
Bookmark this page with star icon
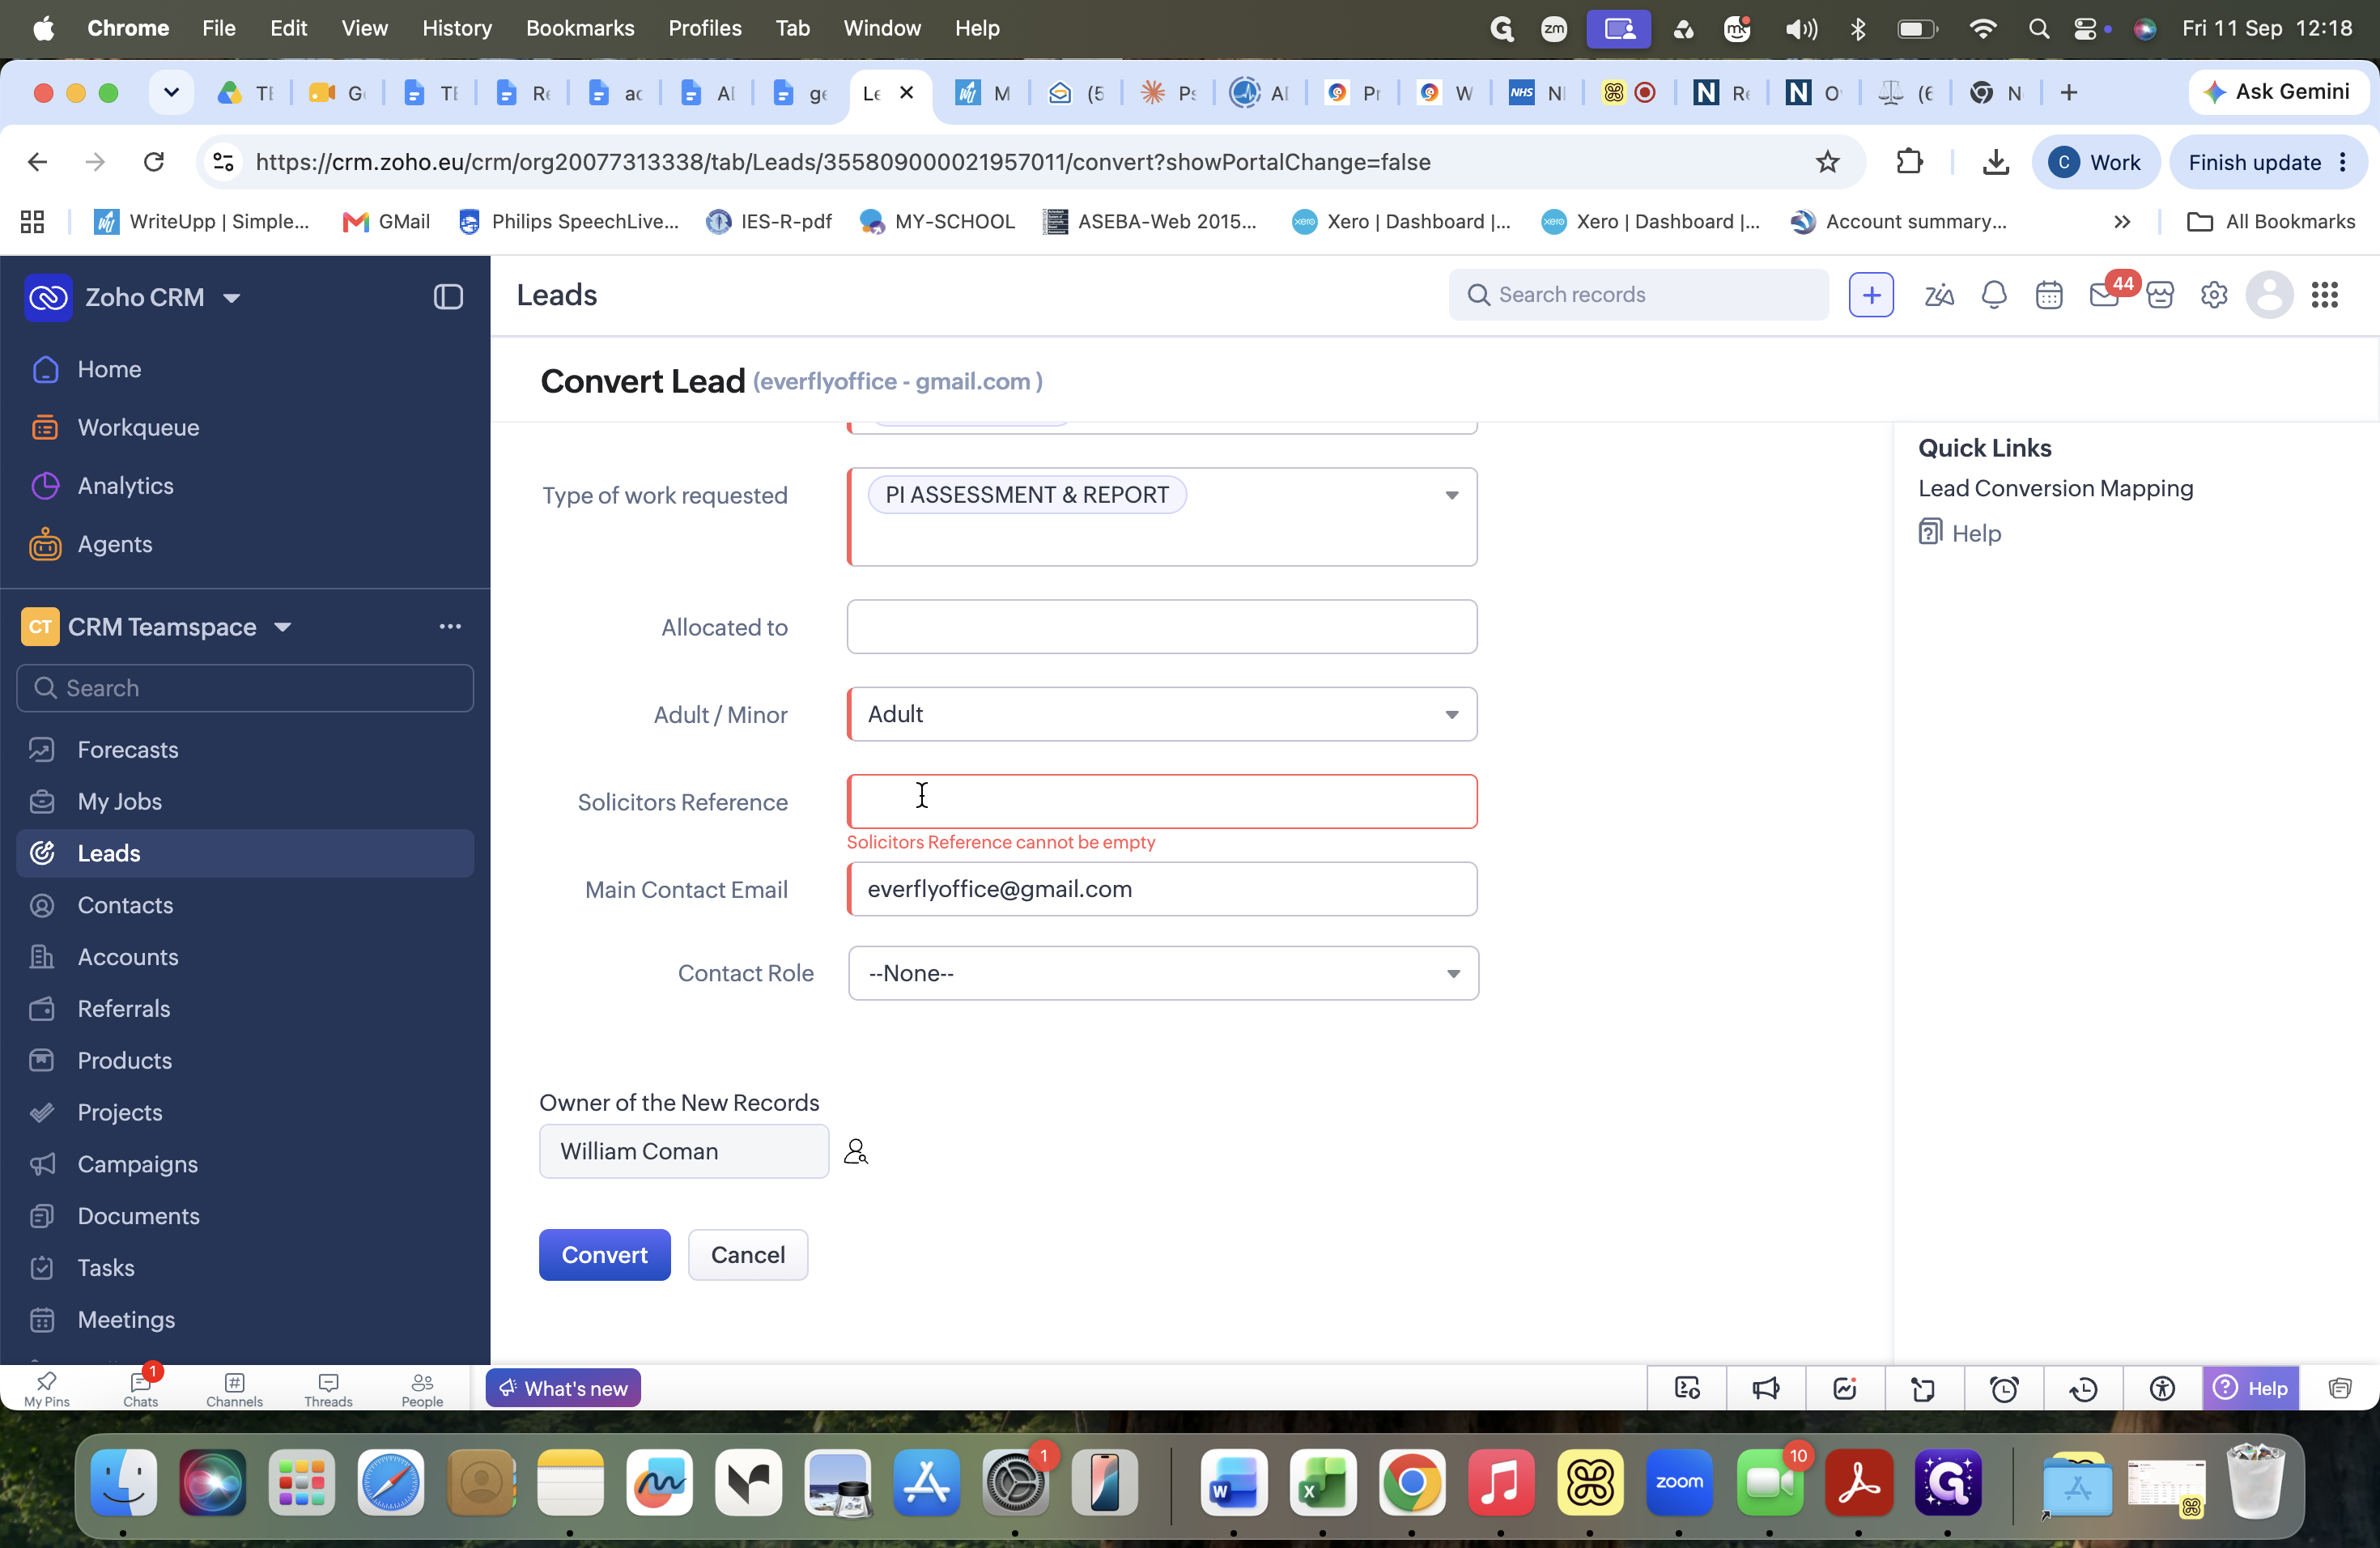click(1827, 162)
